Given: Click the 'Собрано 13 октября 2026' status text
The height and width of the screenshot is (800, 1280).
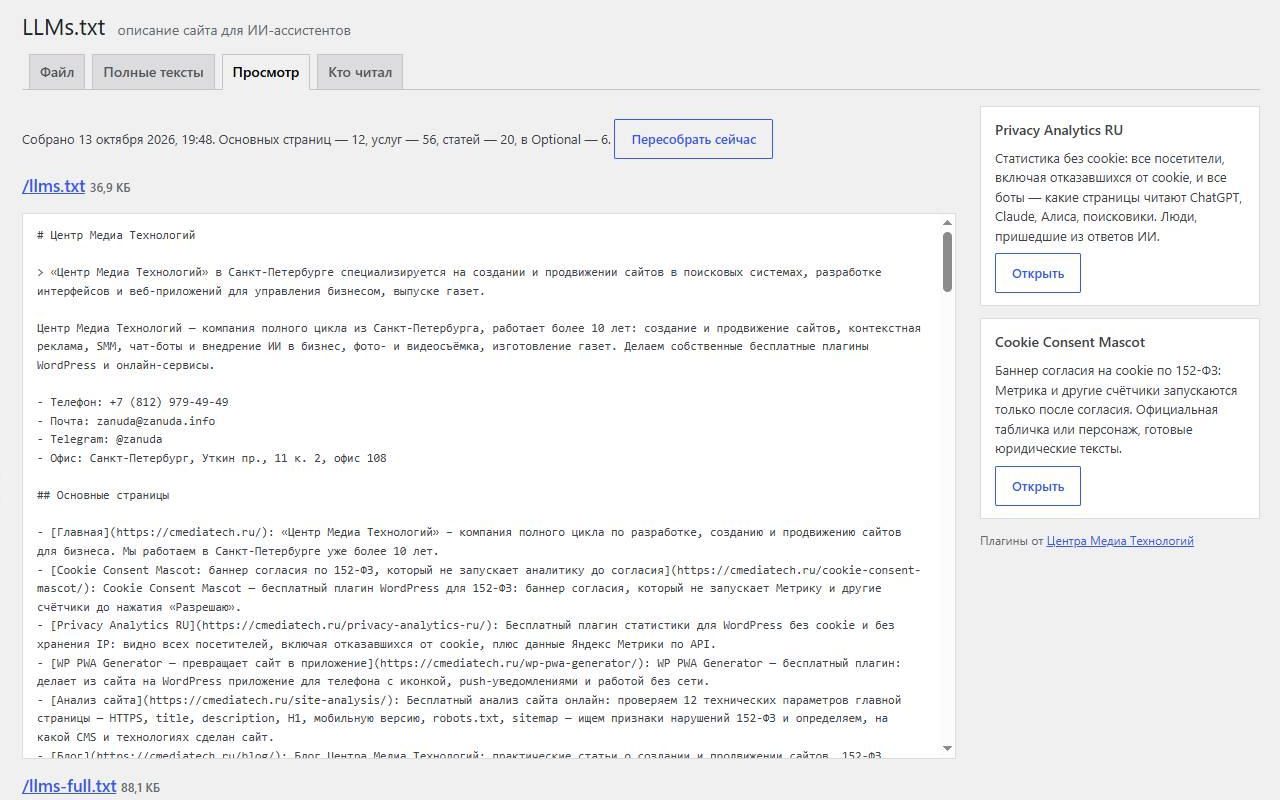Looking at the screenshot, I should [x=316, y=139].
